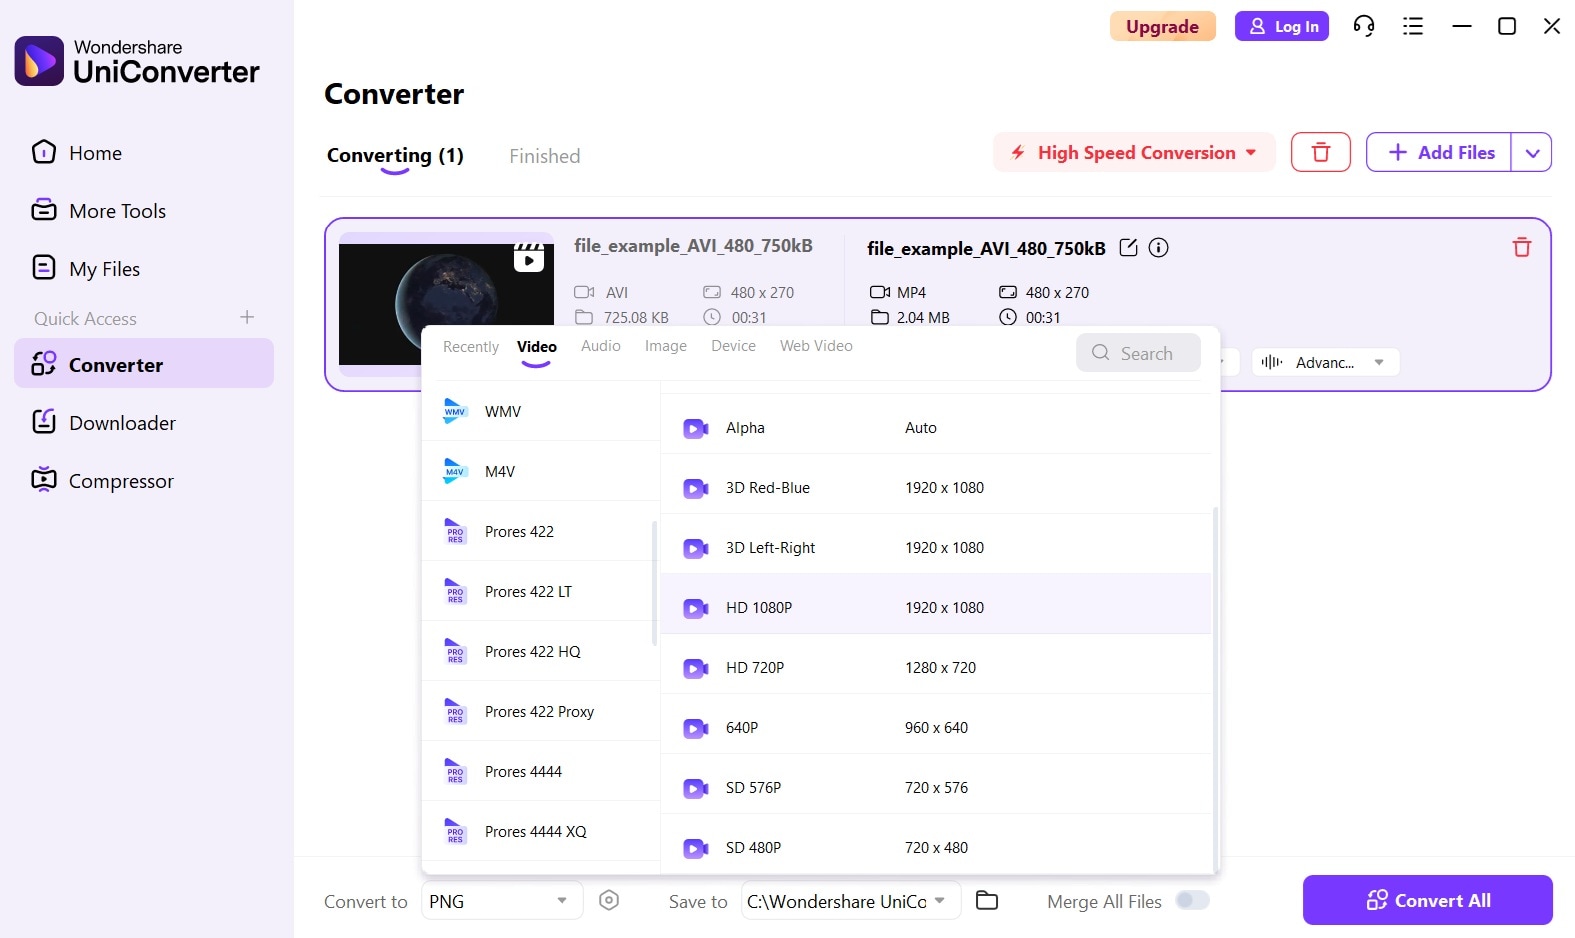
Task: Delete all files with the toolbar trash button
Action: [1321, 152]
